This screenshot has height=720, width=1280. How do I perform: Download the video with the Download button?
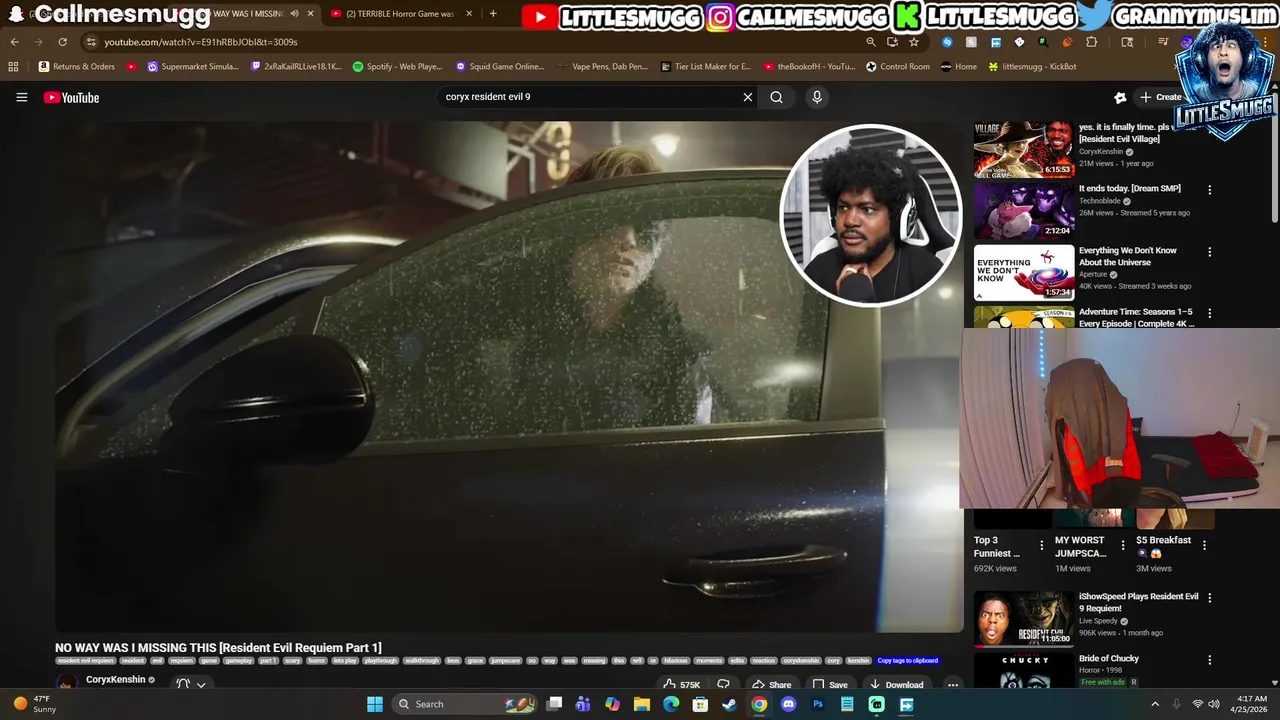coord(896,685)
